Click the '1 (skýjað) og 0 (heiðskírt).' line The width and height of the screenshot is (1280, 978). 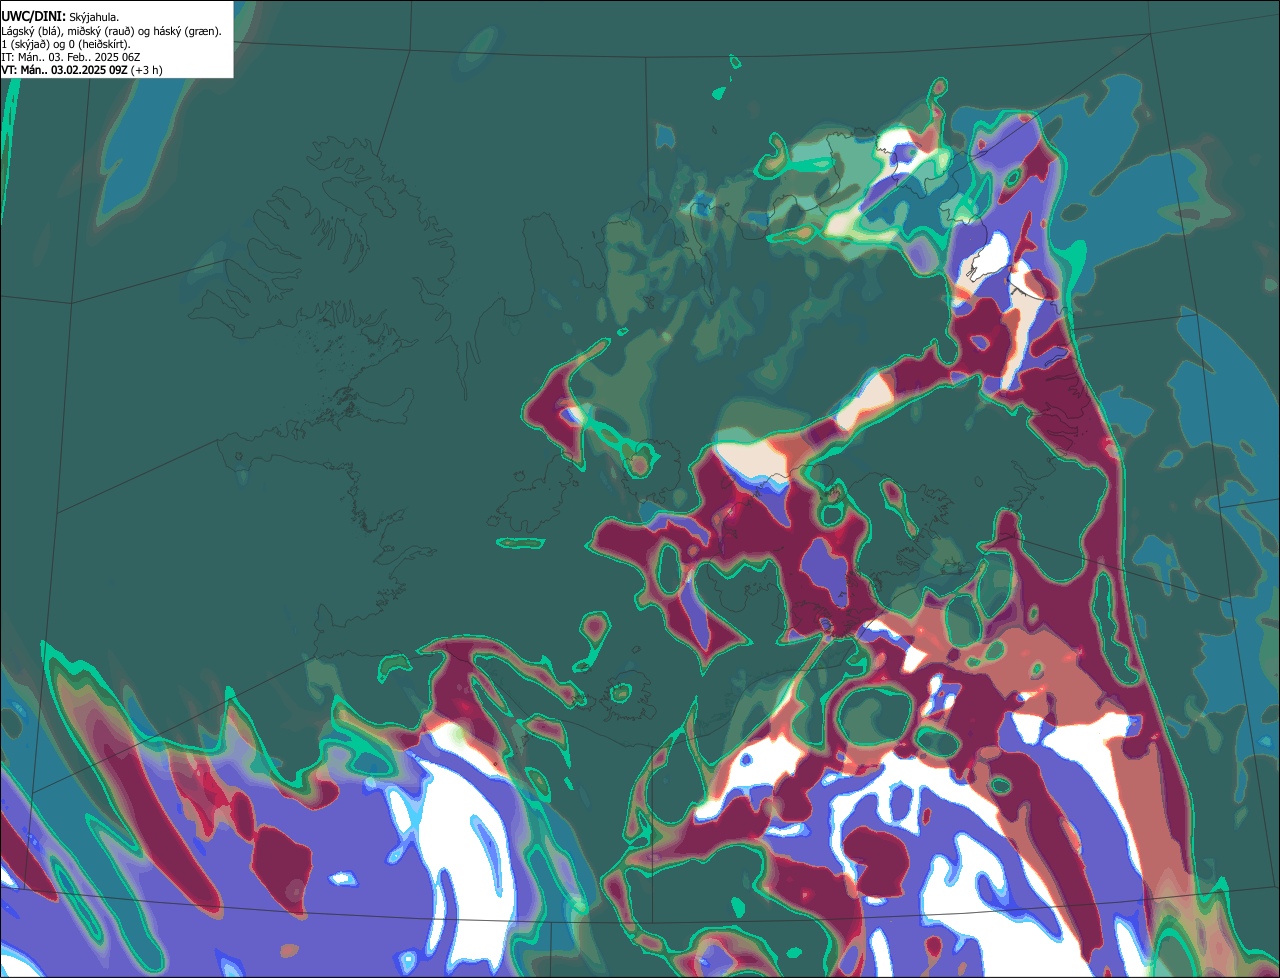pos(66,44)
